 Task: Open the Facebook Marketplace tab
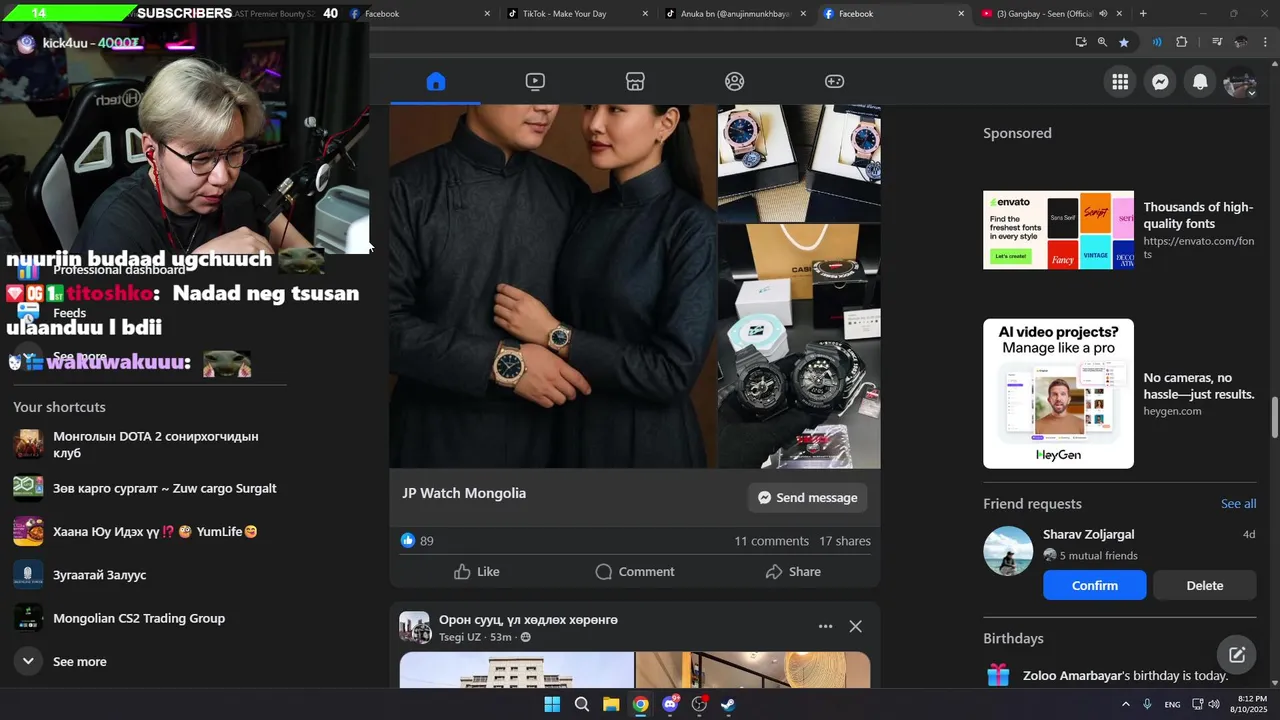(x=635, y=82)
